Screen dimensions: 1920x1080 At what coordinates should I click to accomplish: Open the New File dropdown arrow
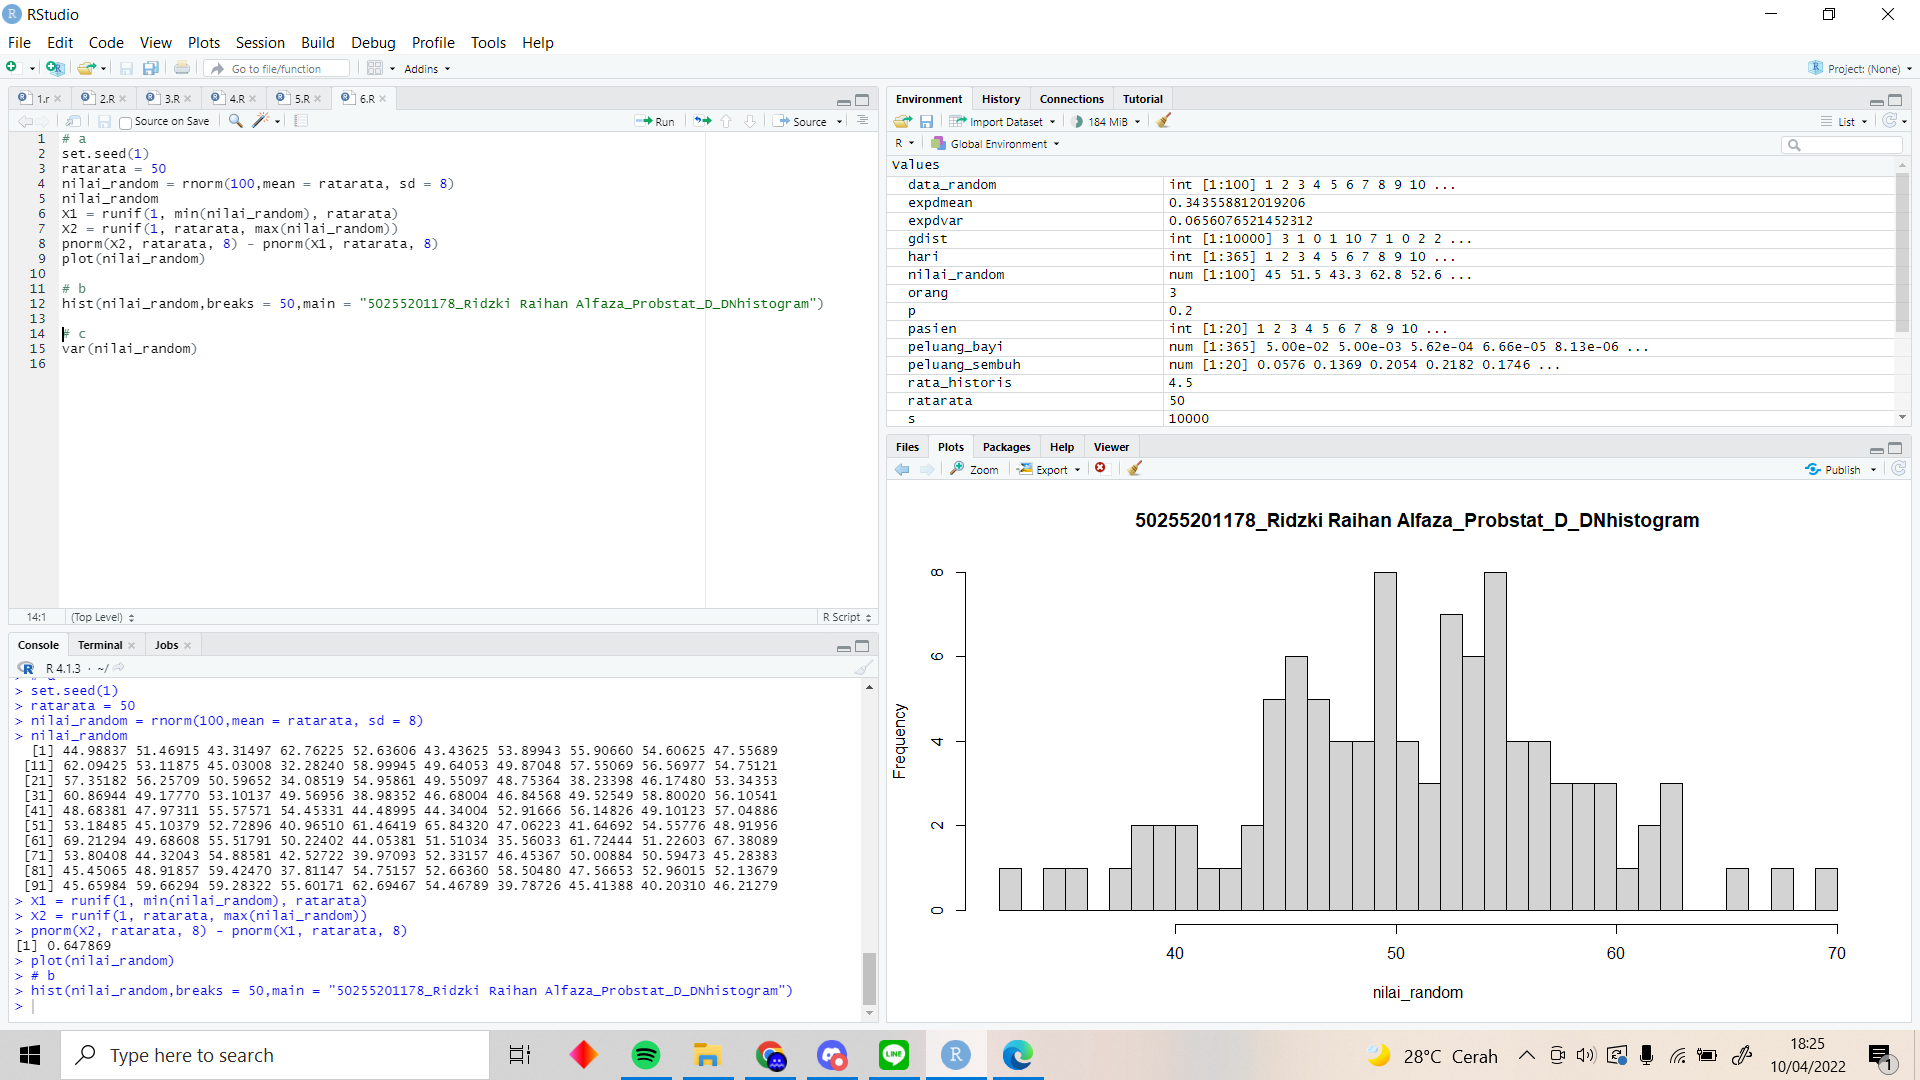coord(32,69)
